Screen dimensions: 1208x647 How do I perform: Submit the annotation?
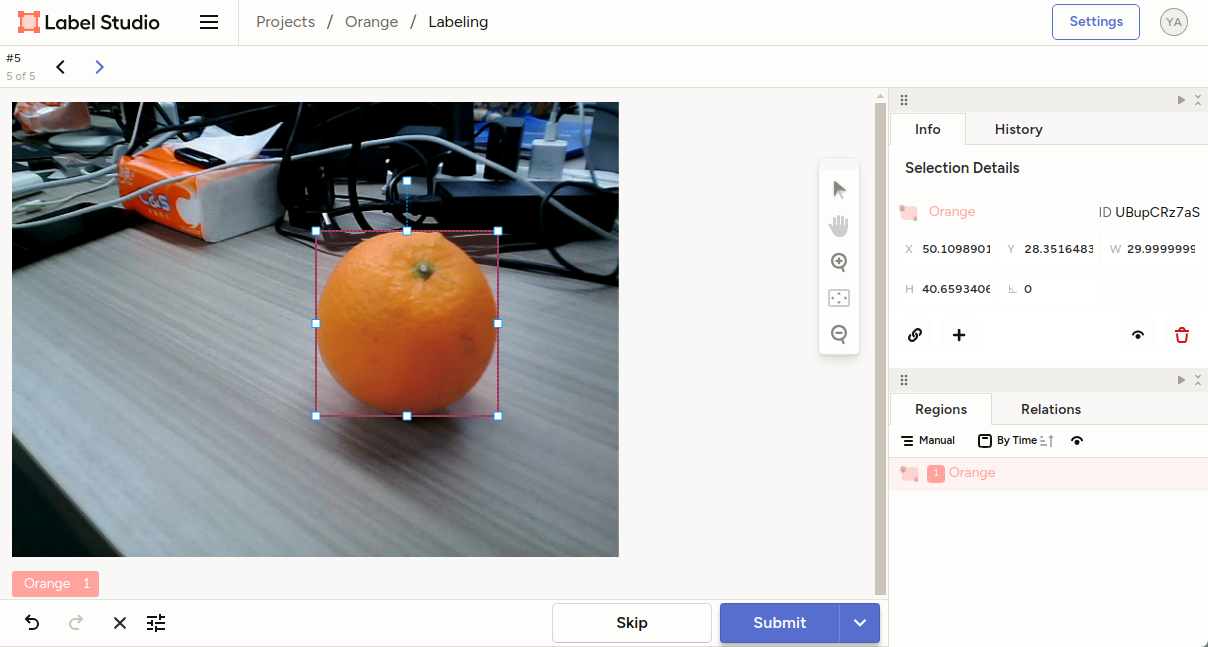coord(780,623)
